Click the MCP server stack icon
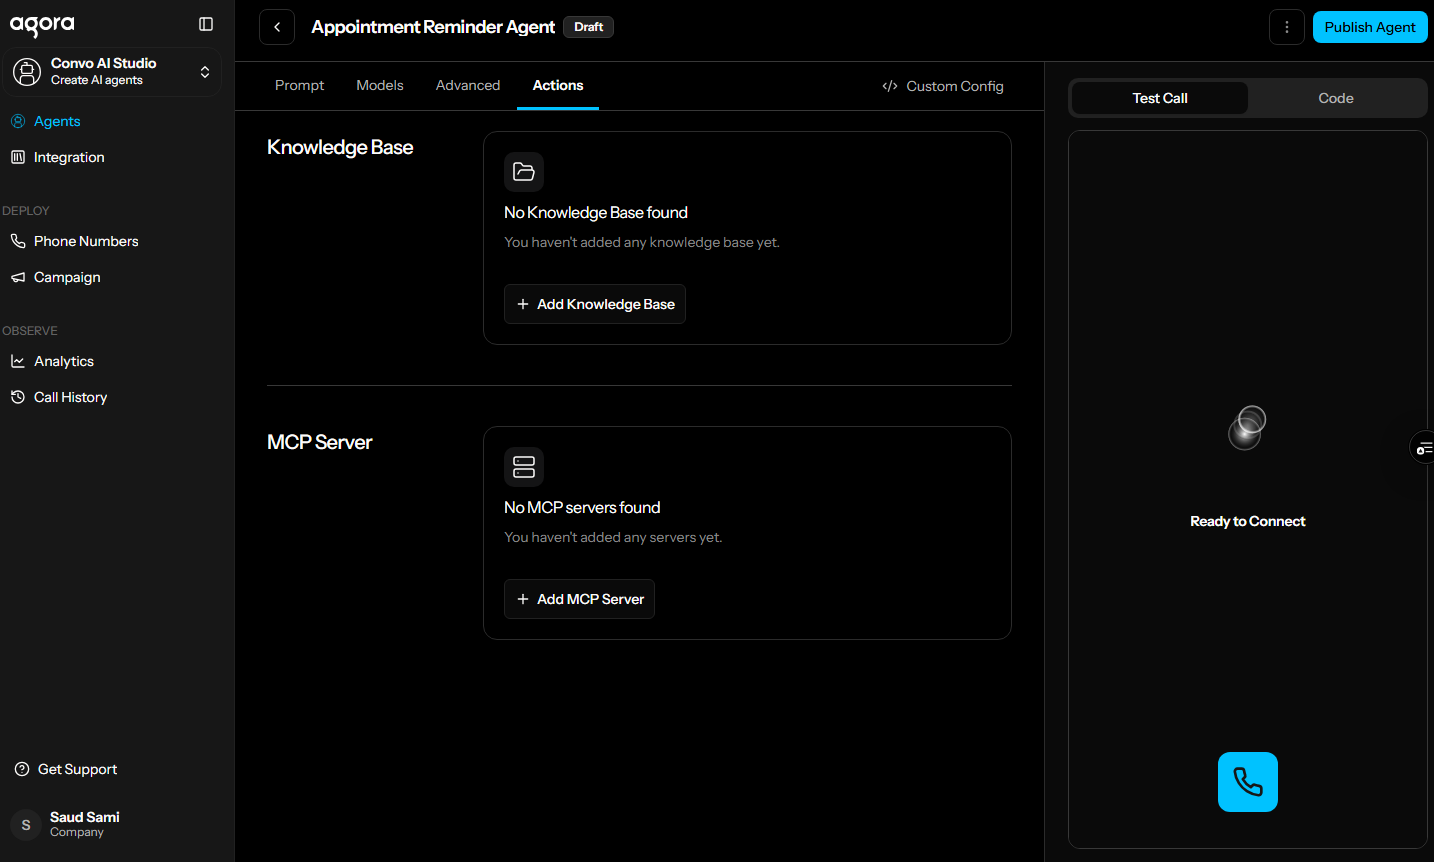Viewport: 1434px width, 862px height. [x=524, y=467]
